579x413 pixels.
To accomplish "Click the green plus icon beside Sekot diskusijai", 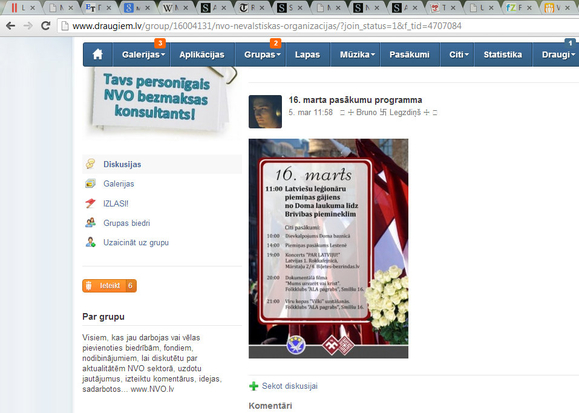I will point(254,386).
